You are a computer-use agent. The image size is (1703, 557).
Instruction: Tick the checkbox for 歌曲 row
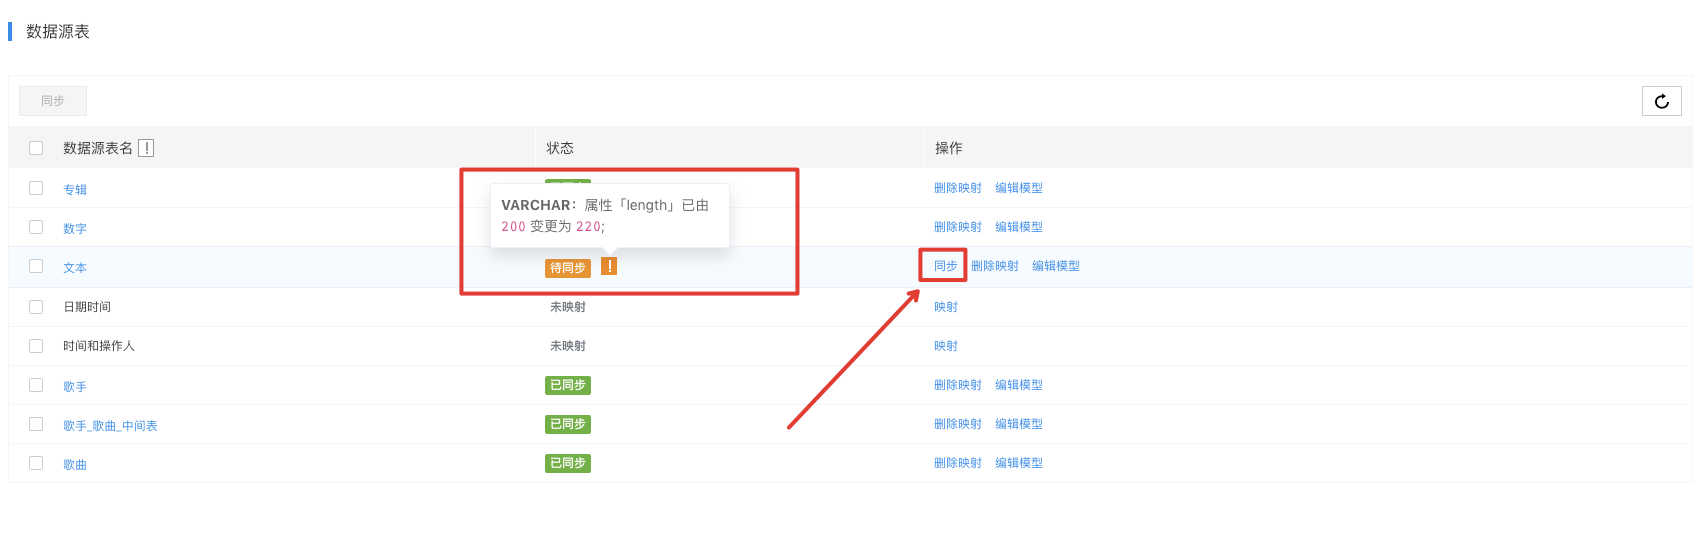[36, 463]
